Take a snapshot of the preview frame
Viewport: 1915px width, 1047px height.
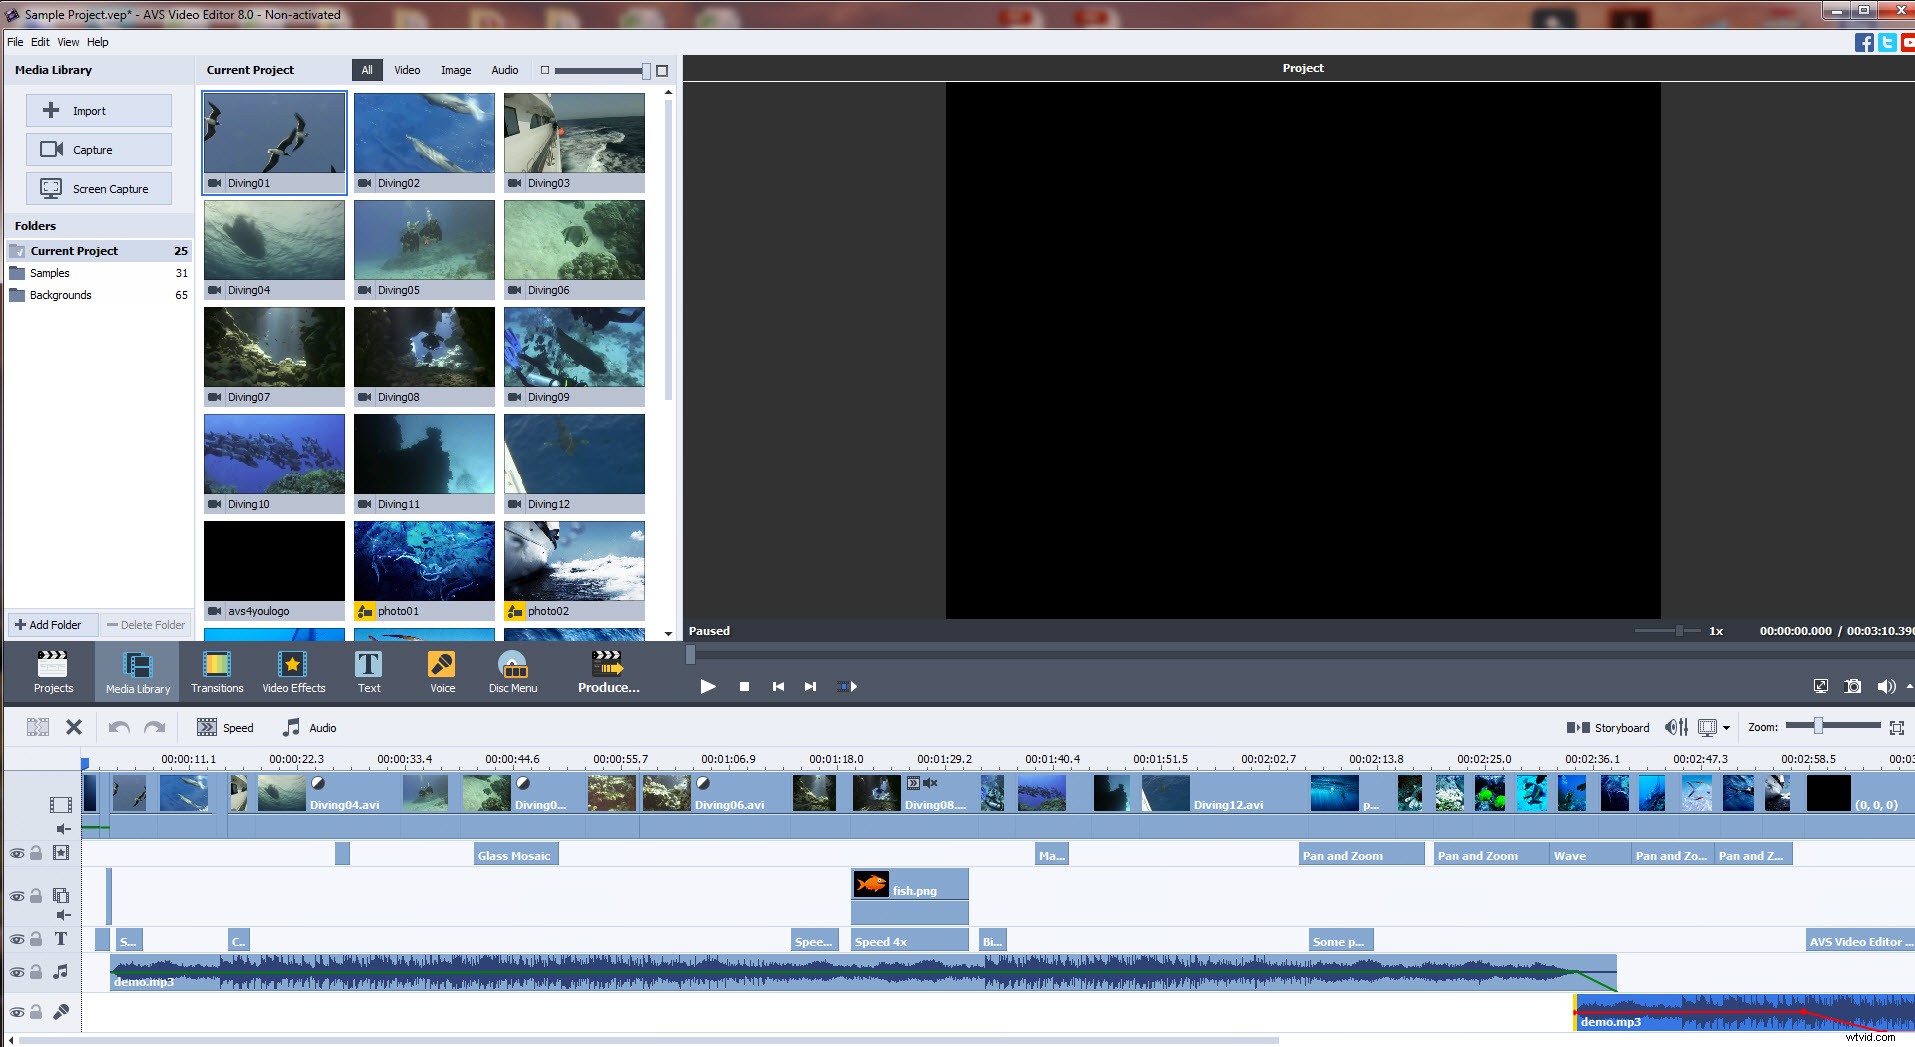[x=1852, y=686]
